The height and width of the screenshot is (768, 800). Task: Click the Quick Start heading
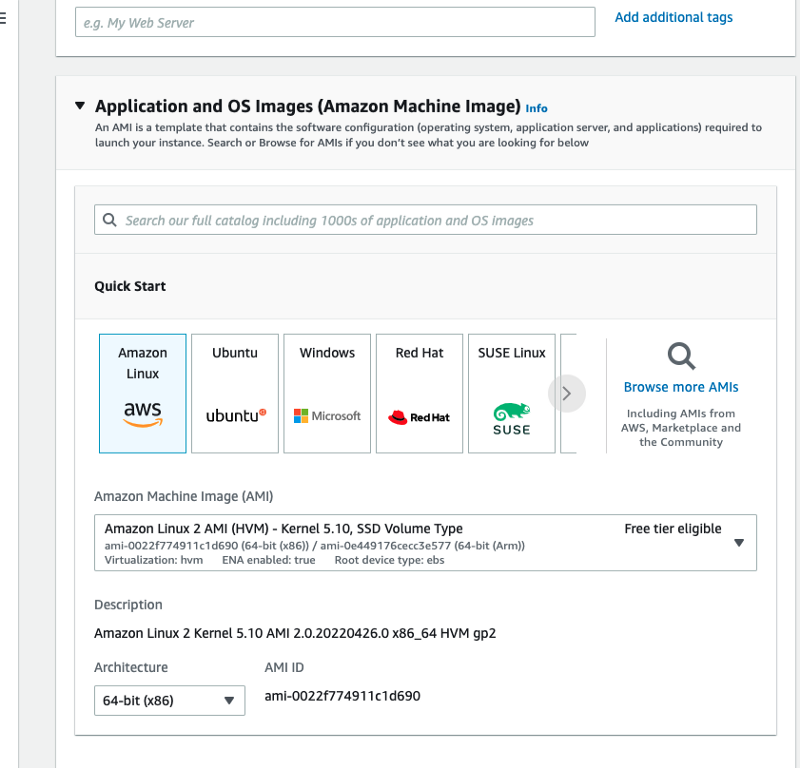coord(130,286)
